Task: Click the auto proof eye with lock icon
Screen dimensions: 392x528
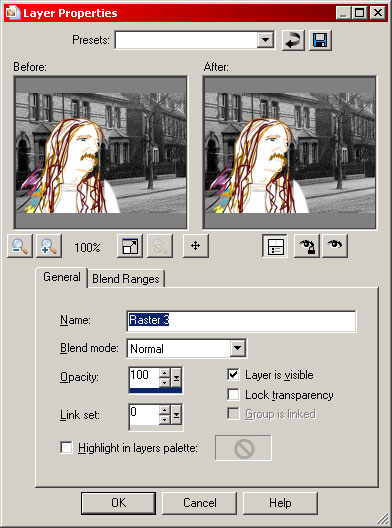Action: click(x=307, y=246)
